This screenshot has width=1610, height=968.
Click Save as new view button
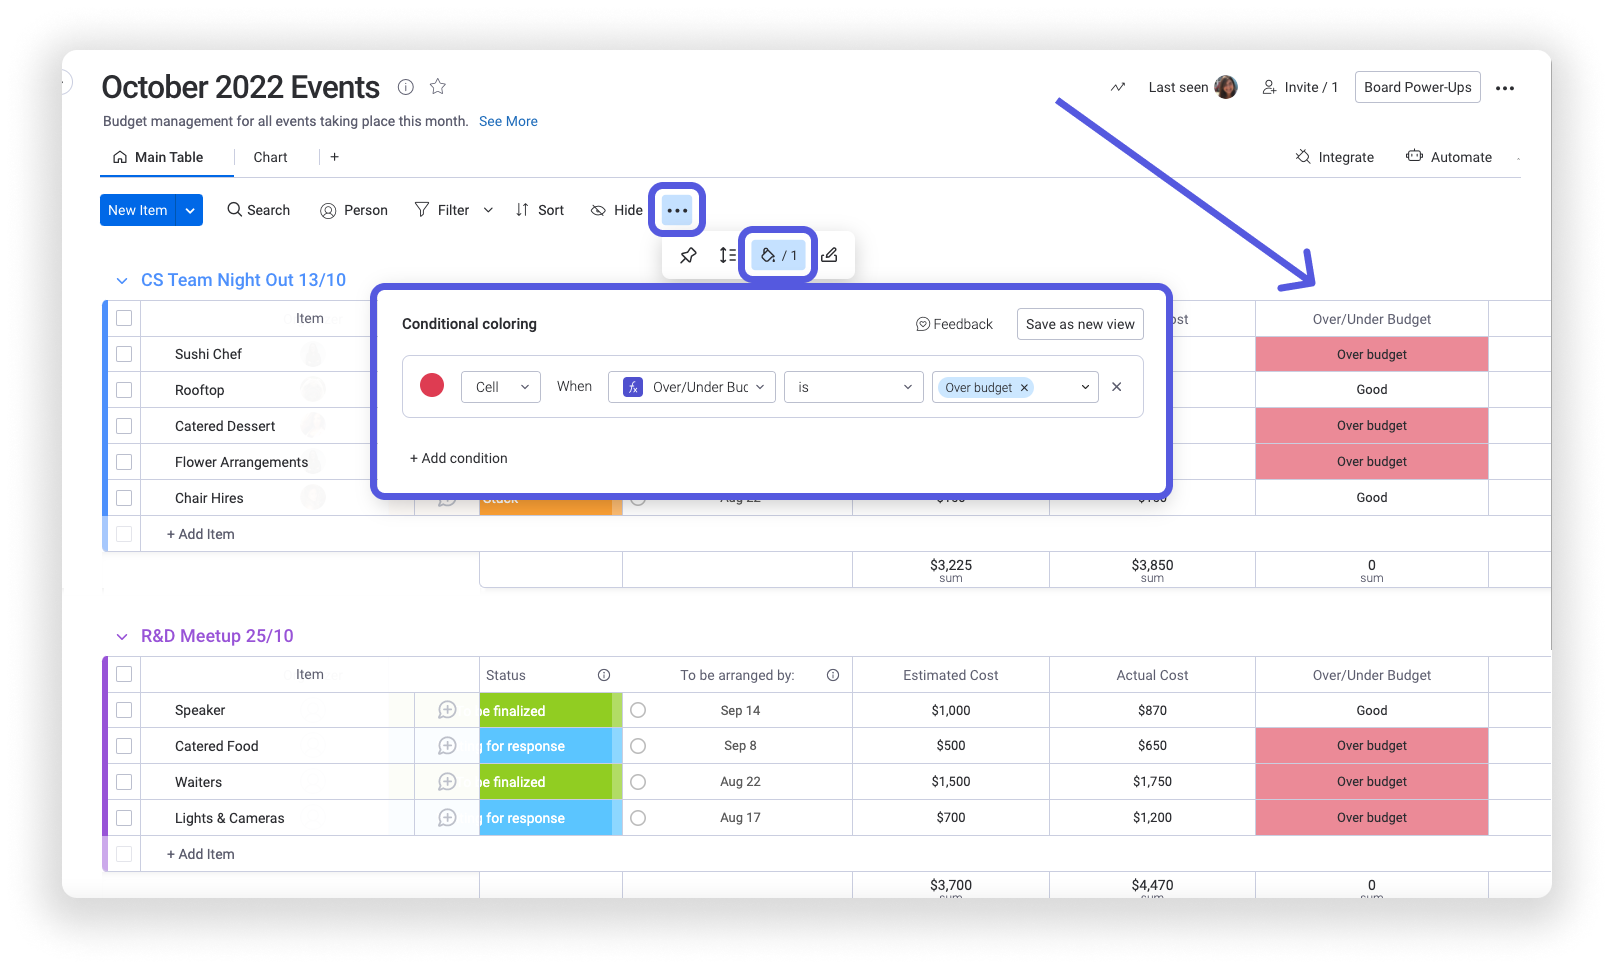point(1080,324)
